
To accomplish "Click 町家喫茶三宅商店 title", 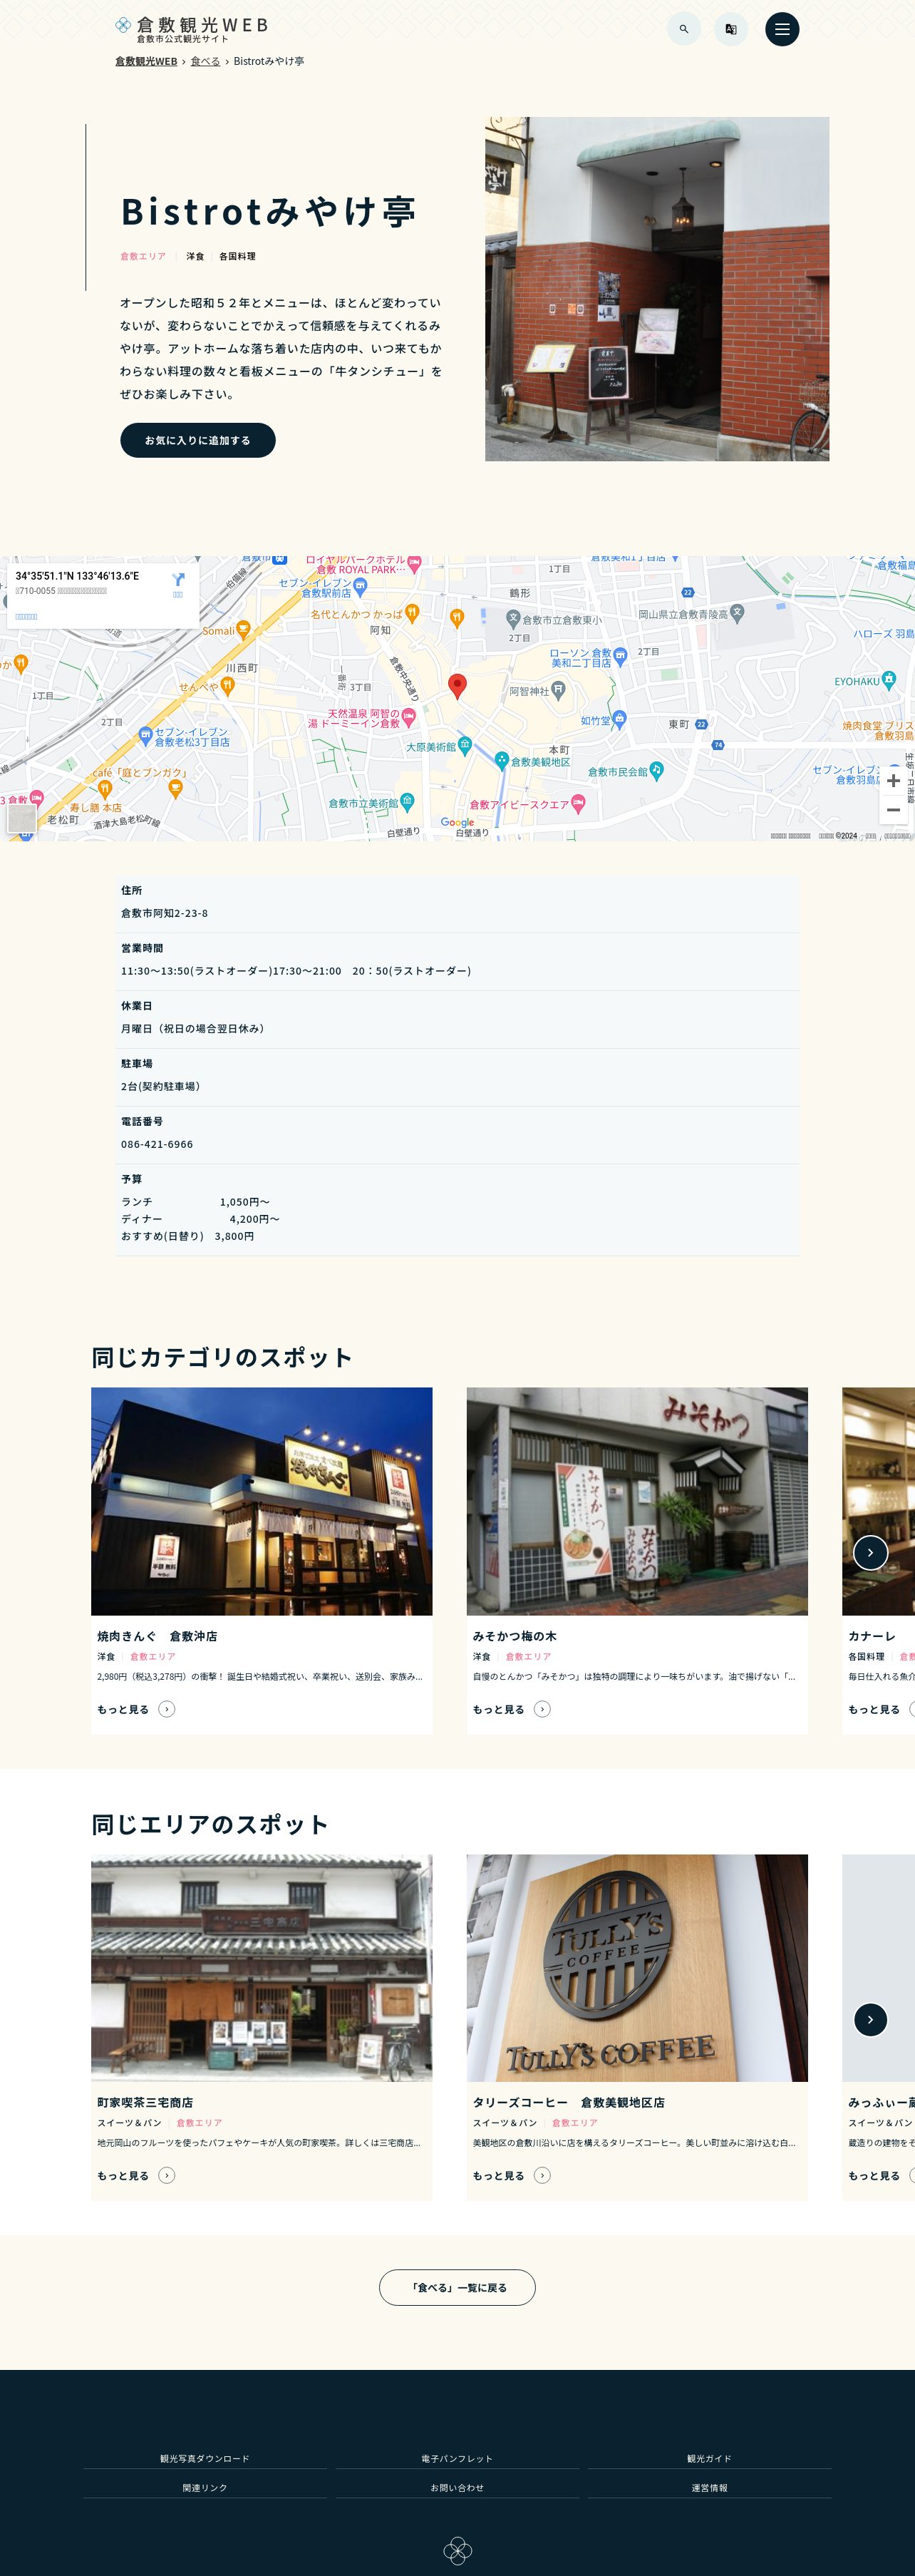I will (x=145, y=2103).
